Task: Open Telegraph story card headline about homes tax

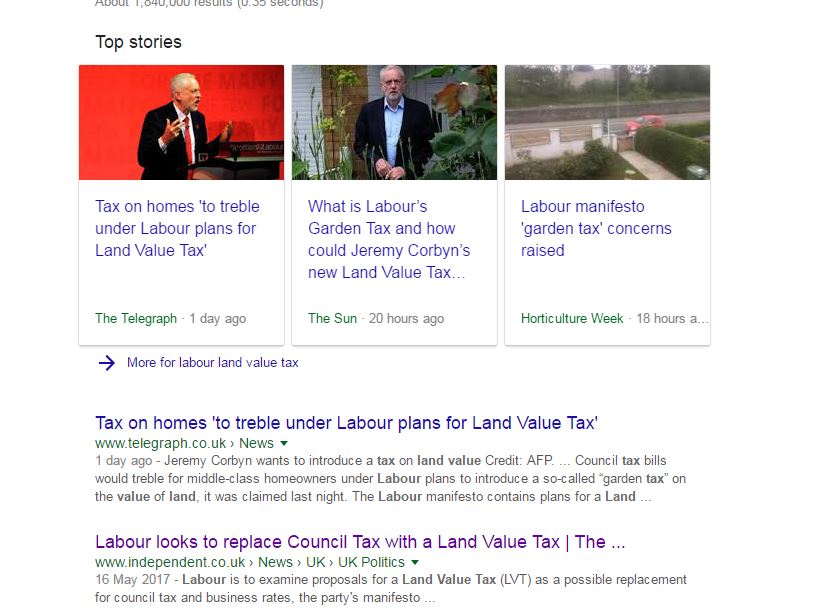Action: click(177, 228)
